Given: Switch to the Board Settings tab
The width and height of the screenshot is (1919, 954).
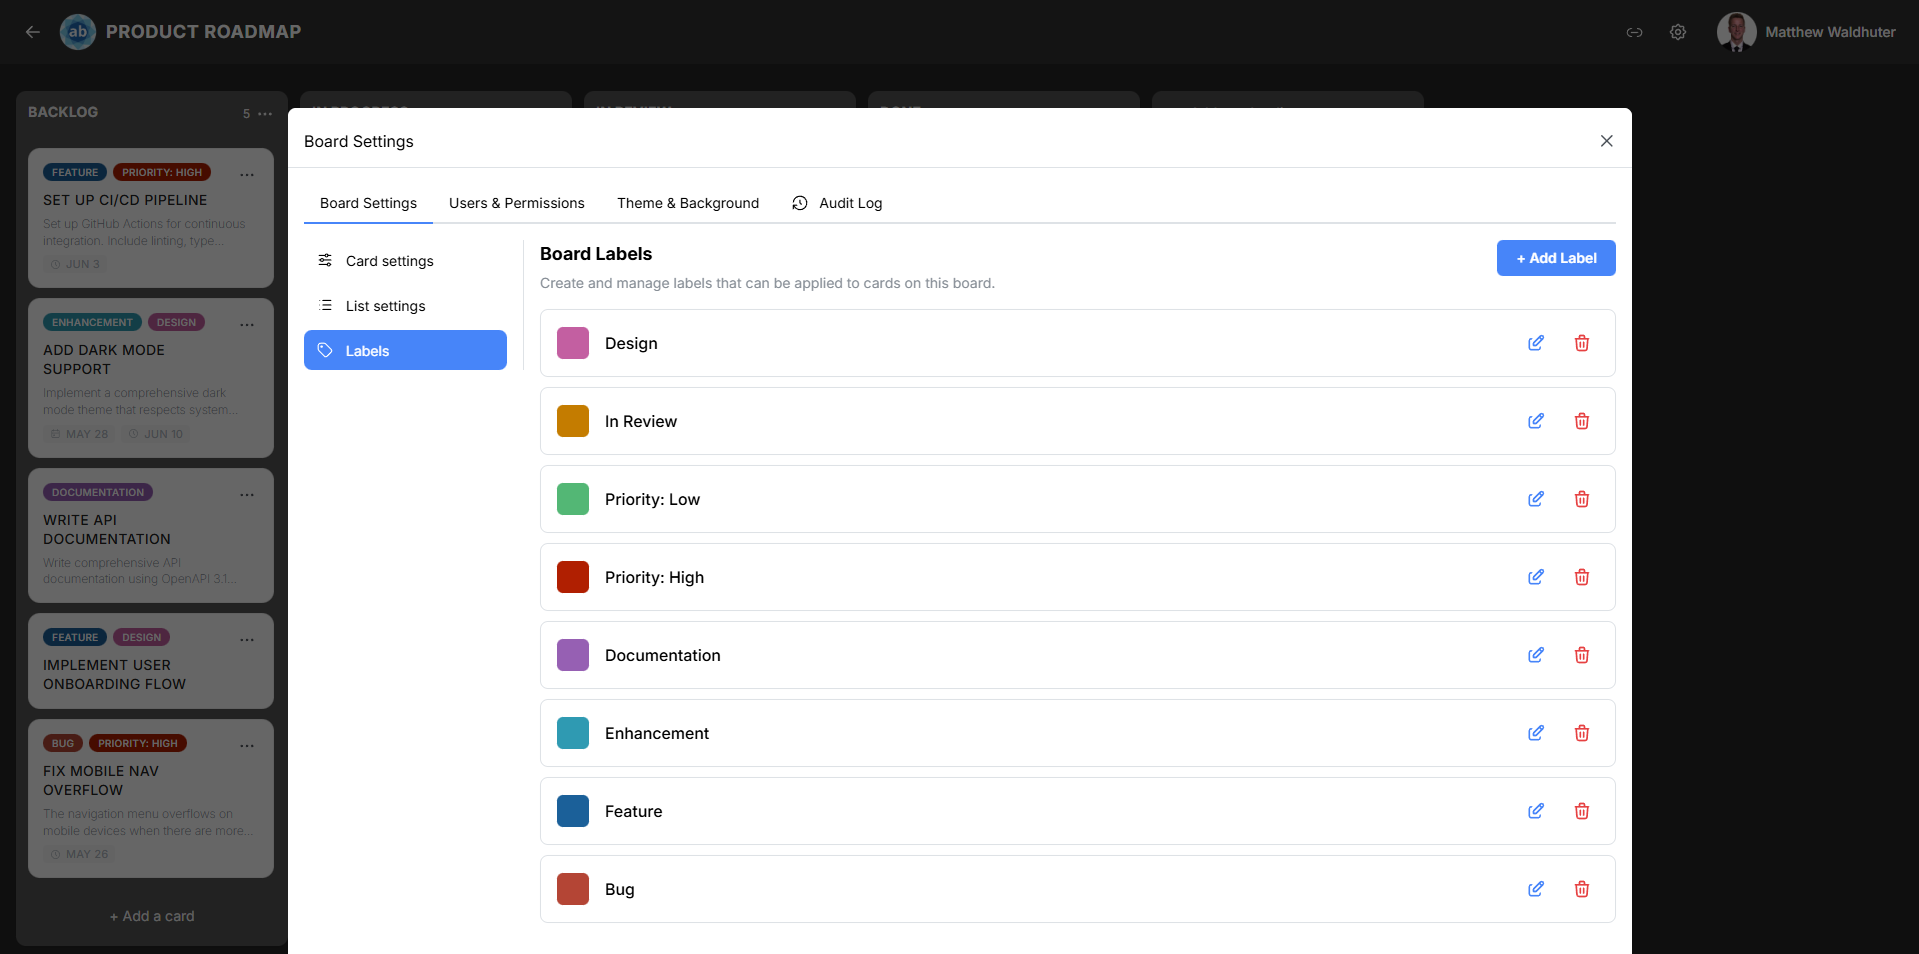Looking at the screenshot, I should pos(368,203).
